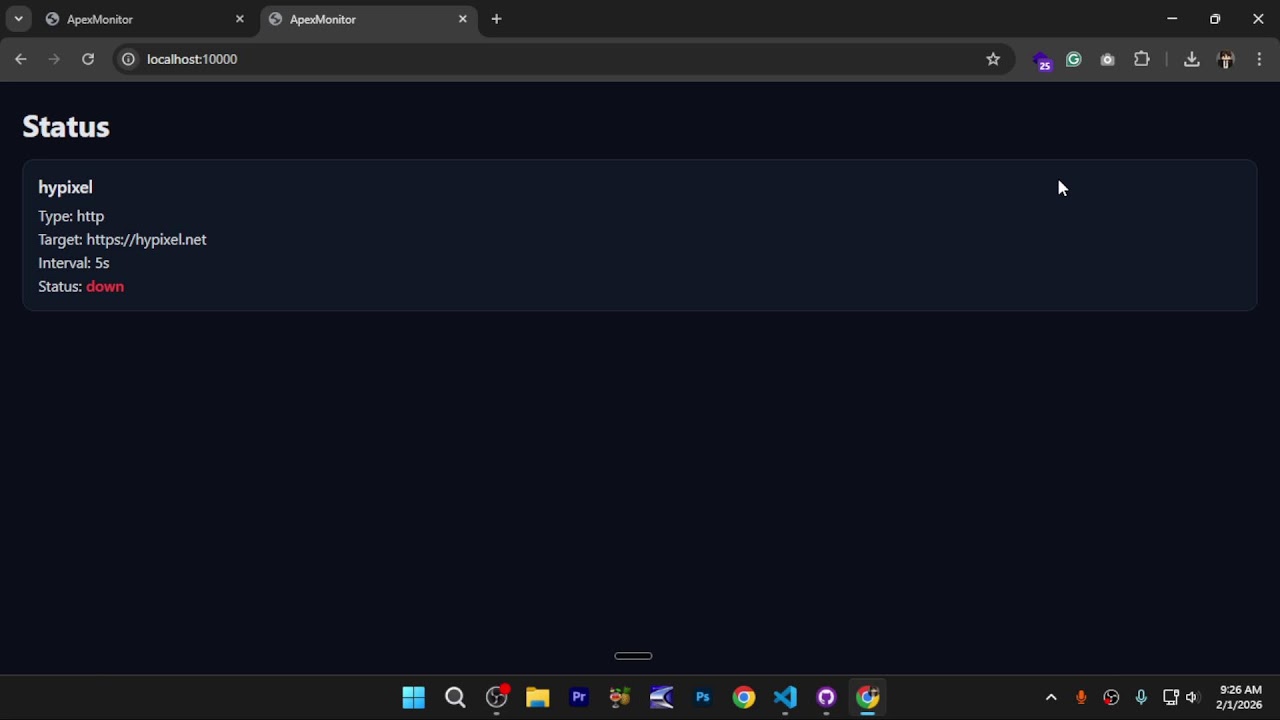Open the Grammarly extension
Screen dimensions: 1280x720
[1074, 59]
